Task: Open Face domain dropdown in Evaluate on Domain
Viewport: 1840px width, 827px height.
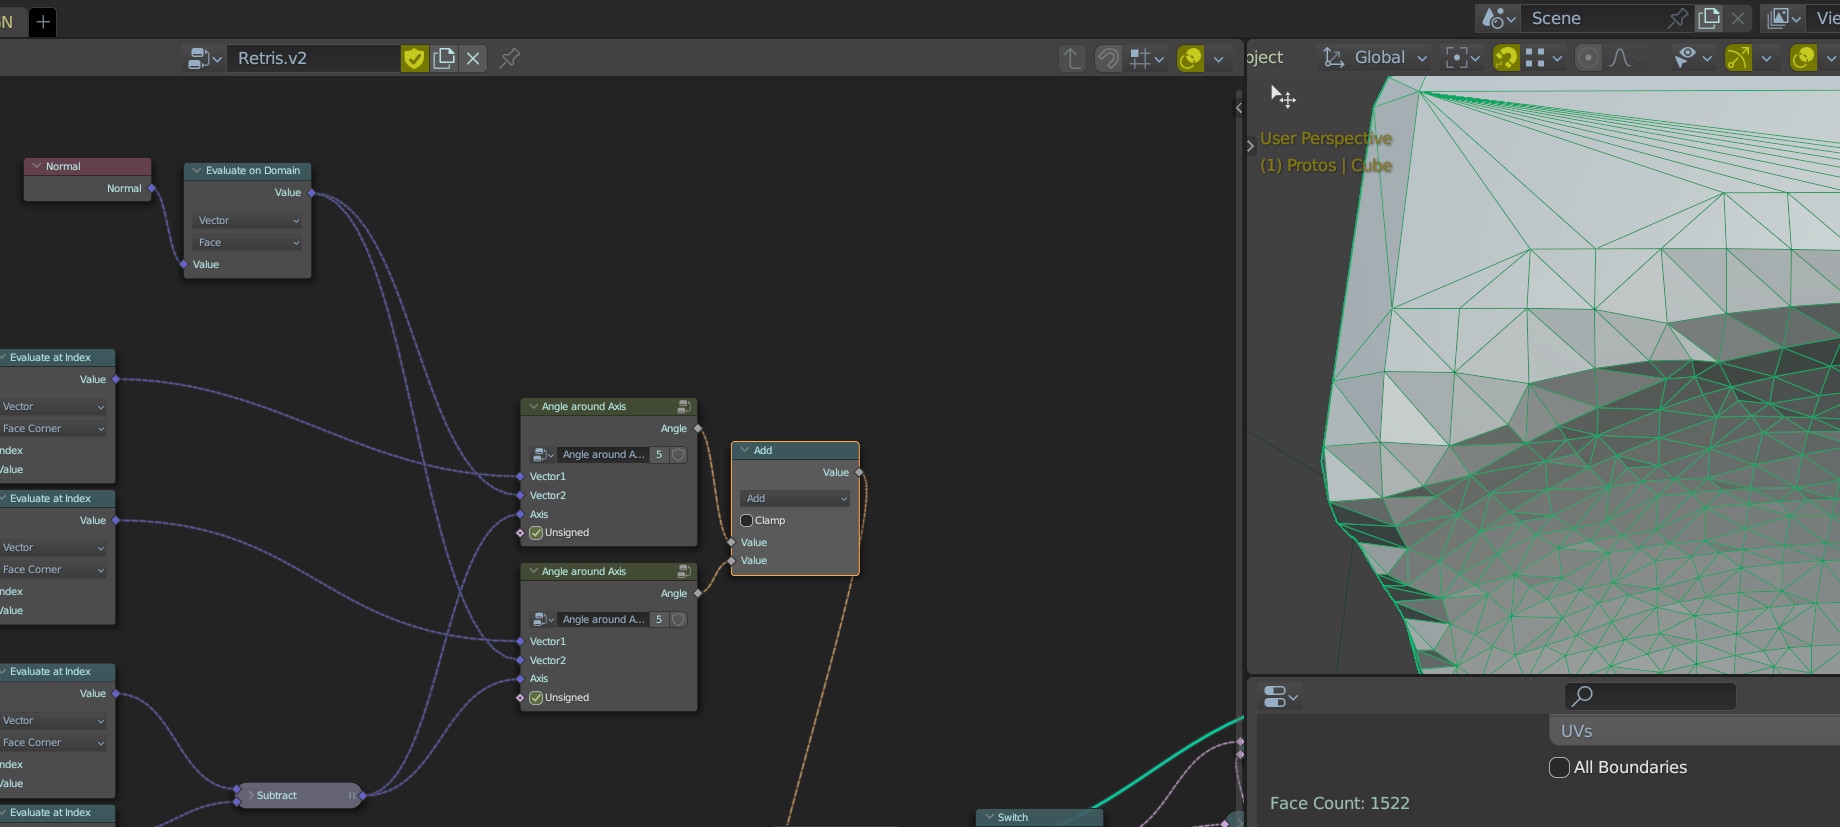Action: pos(247,243)
